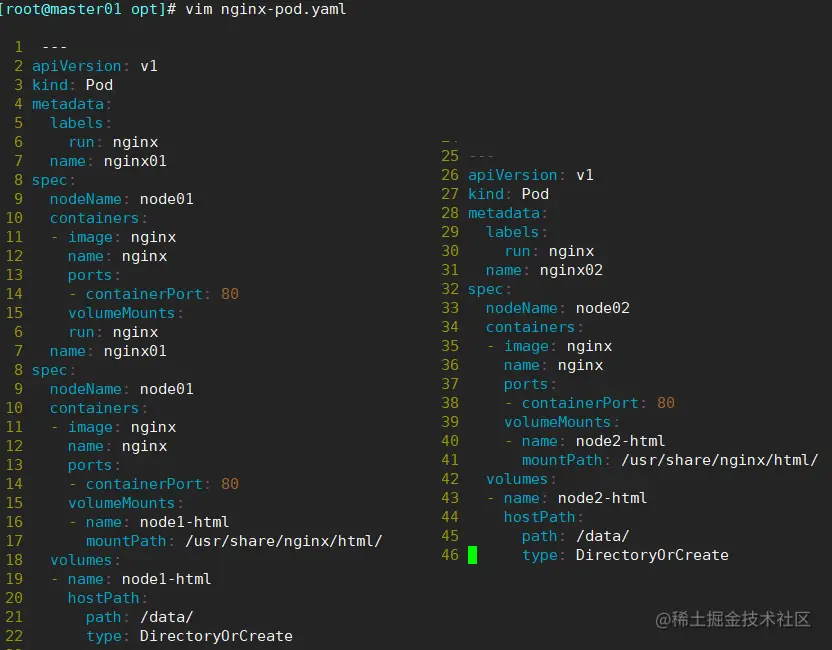Screen dimensions: 832x650
Task: Select the kind: Pod text
Action: pos(71,84)
